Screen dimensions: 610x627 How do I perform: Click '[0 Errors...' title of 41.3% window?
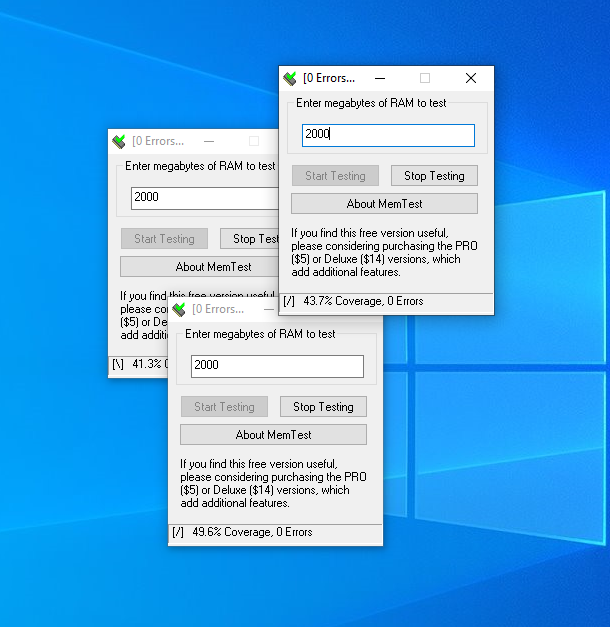click(x=158, y=141)
